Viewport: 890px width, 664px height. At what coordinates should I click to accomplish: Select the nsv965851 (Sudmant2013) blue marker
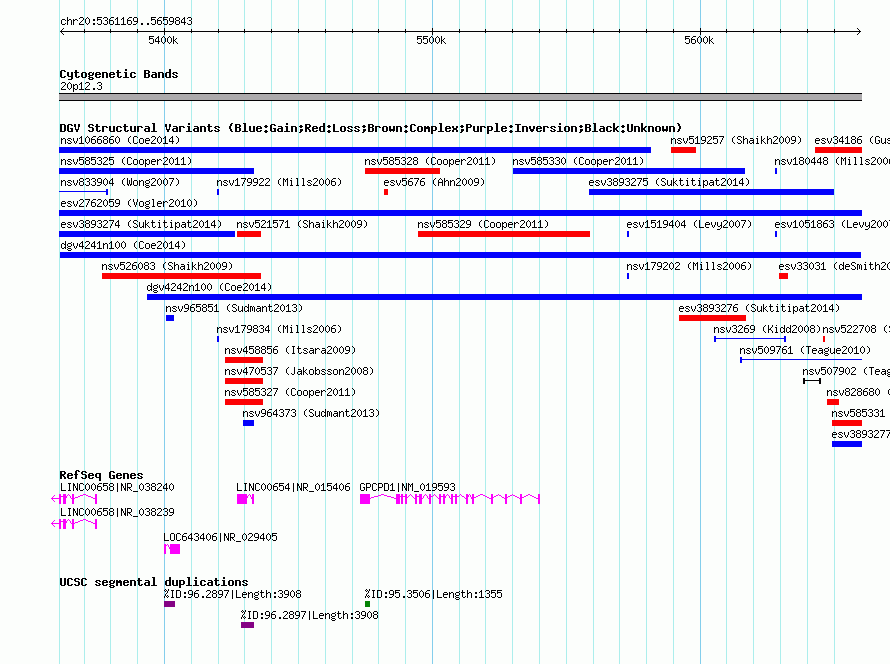point(170,318)
